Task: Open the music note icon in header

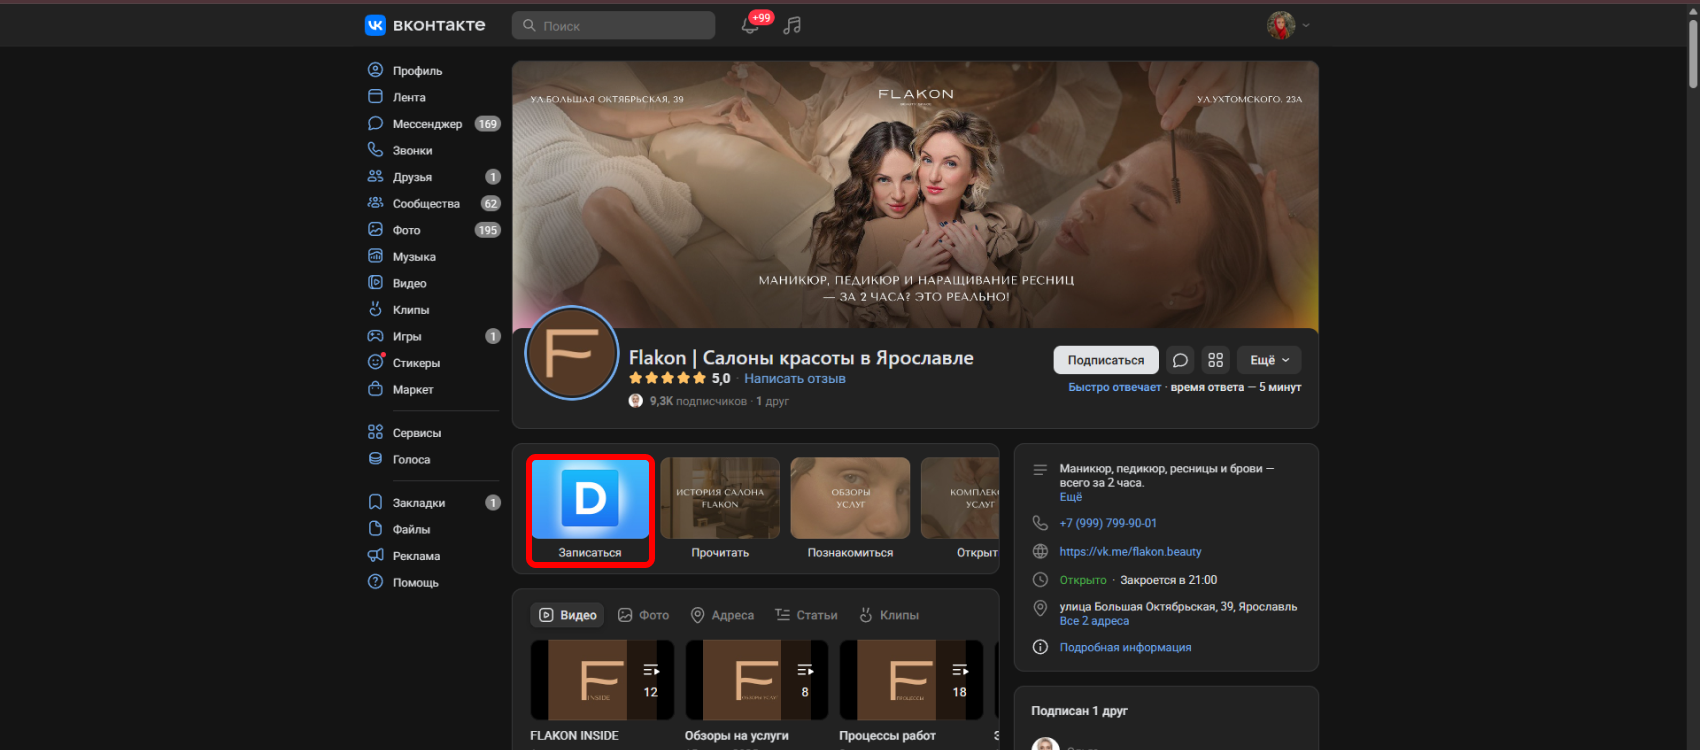Action: pos(792,26)
